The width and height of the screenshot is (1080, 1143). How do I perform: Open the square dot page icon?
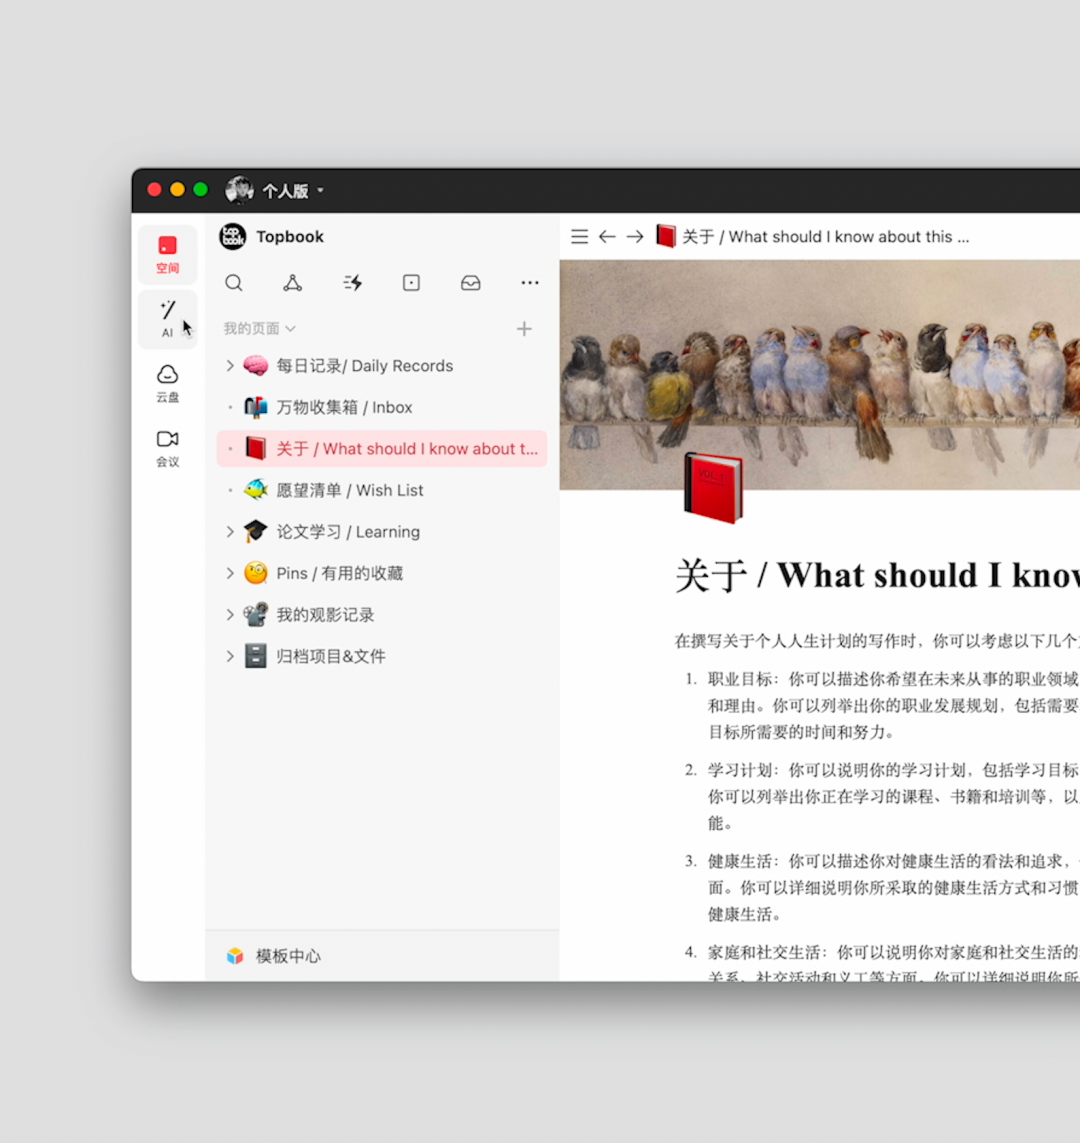click(411, 283)
